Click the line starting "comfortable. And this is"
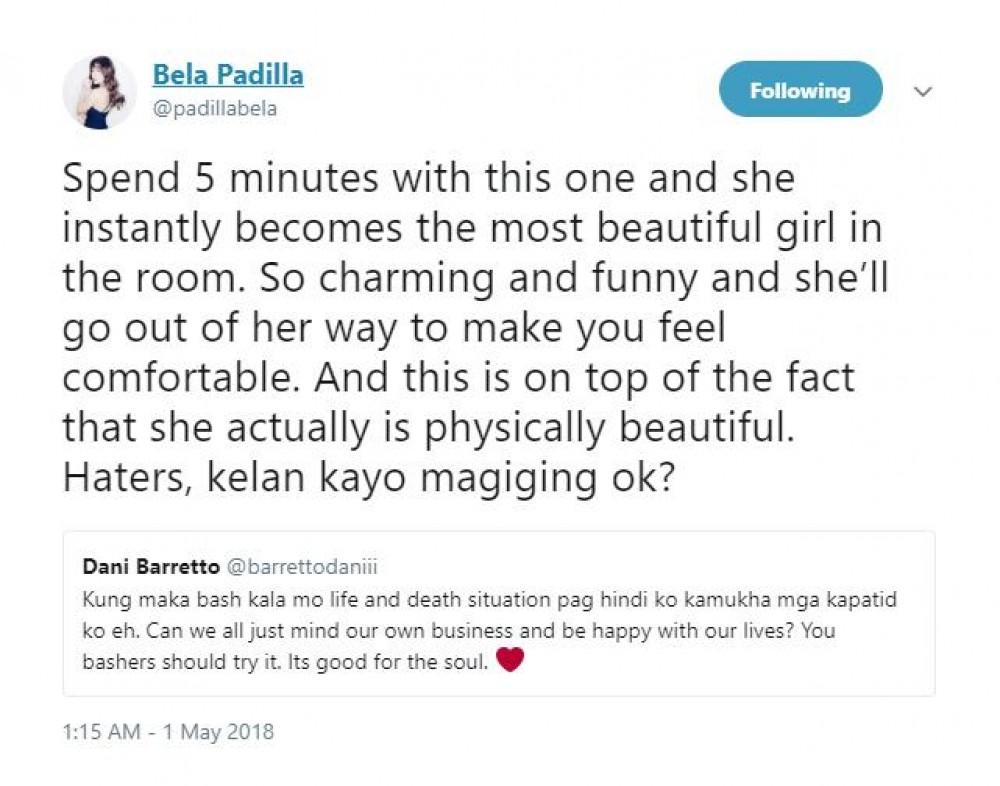 coord(459,376)
